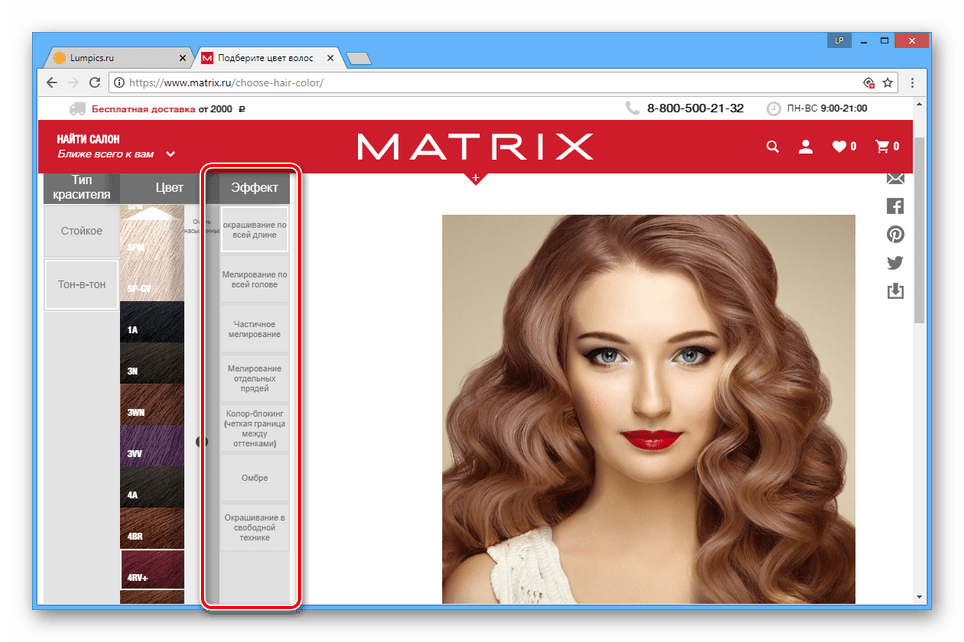Select the Тон-в-тон dye type option
Screen dimensions: 964x642
82,285
